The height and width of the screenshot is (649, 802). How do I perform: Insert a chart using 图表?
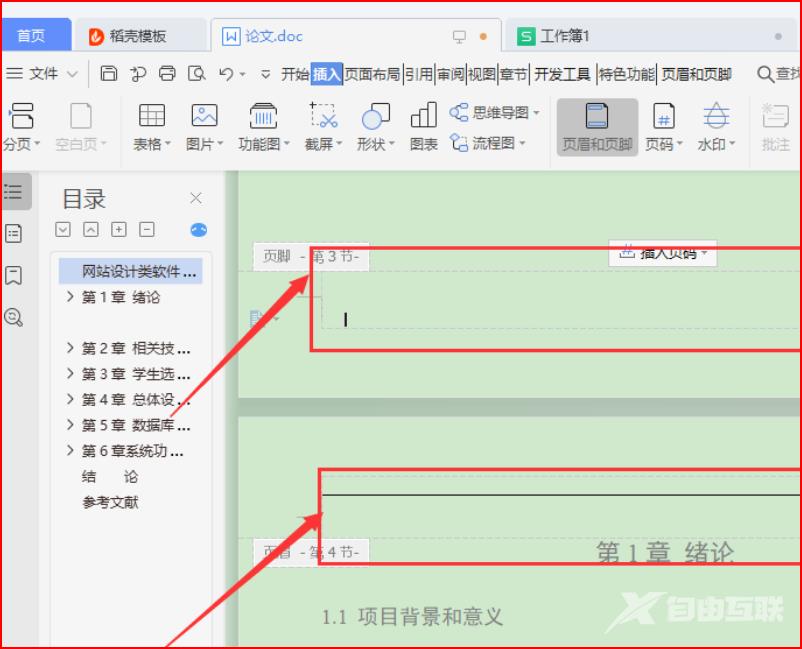[424, 127]
